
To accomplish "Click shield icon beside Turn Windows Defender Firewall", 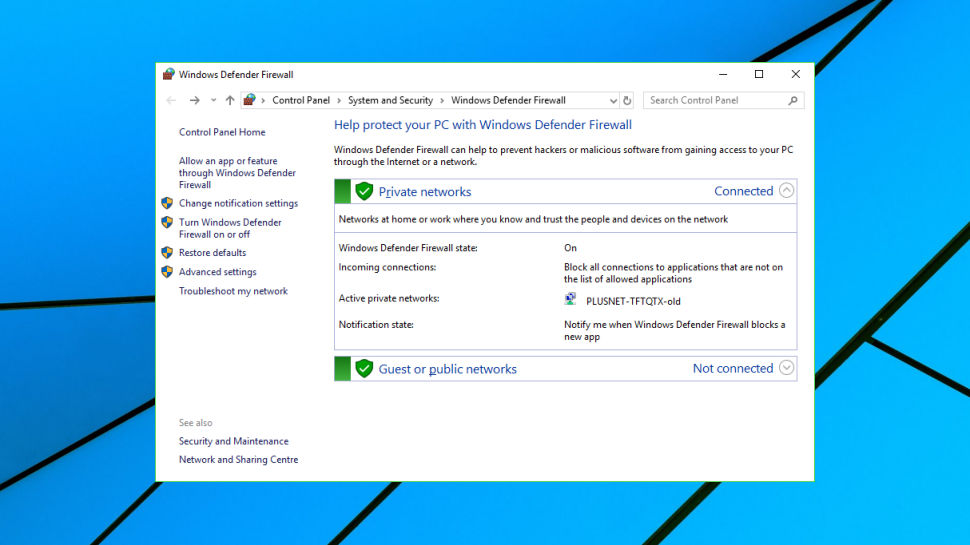I will click(167, 222).
